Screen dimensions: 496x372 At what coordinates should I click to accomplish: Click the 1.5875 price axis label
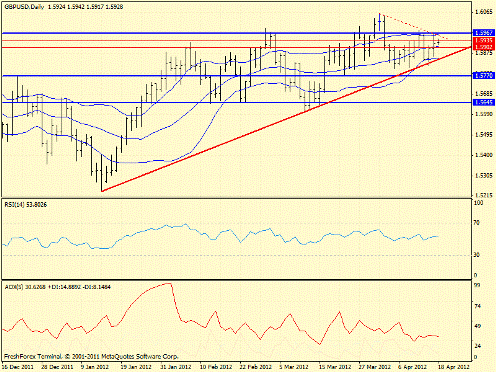484,53
